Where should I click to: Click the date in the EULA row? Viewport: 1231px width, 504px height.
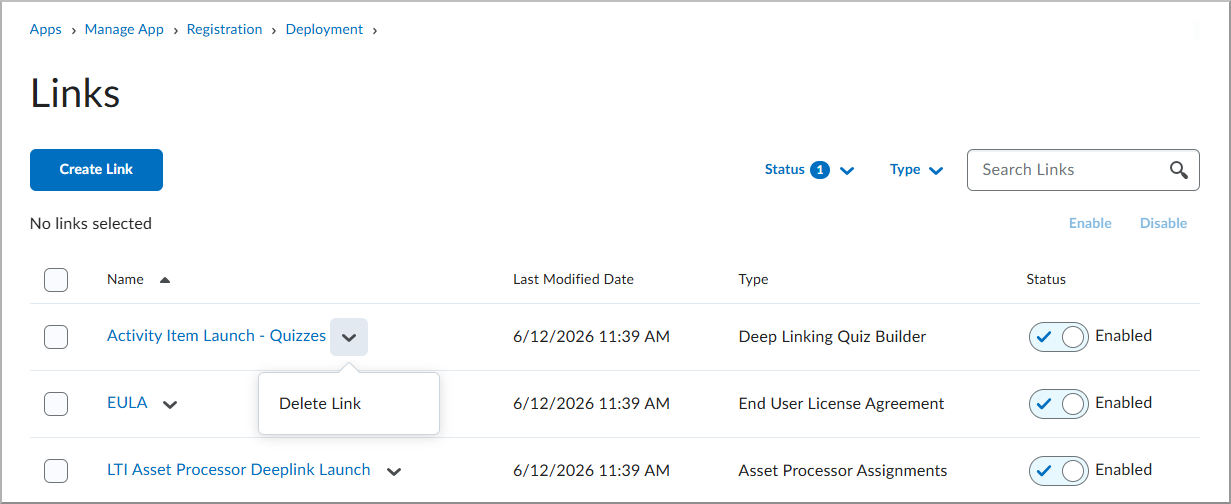[x=591, y=404]
